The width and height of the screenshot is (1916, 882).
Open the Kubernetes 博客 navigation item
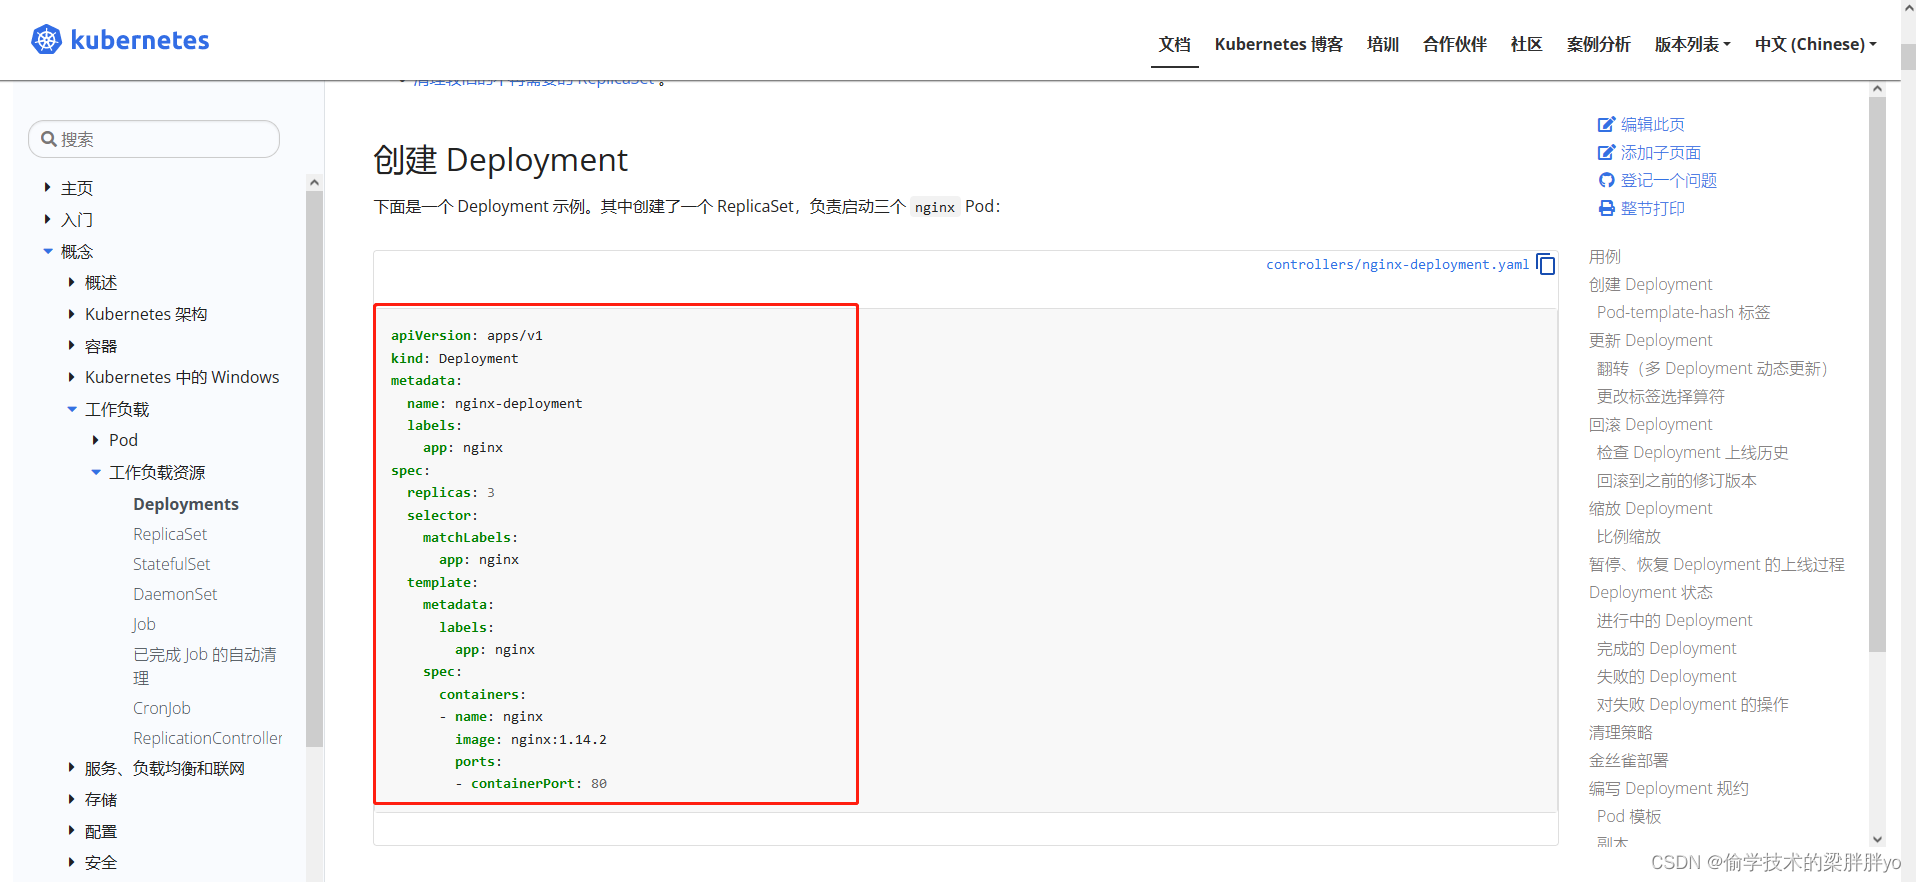(x=1278, y=44)
